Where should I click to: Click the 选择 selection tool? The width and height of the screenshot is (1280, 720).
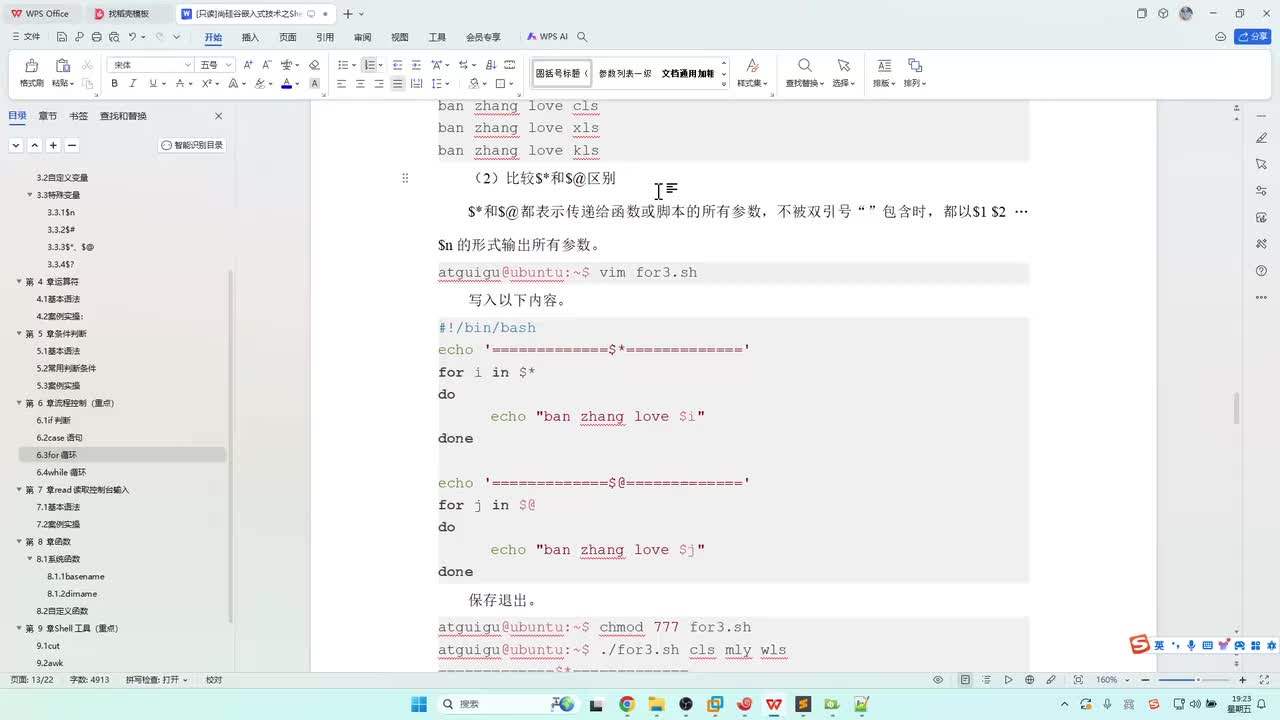pos(843,73)
